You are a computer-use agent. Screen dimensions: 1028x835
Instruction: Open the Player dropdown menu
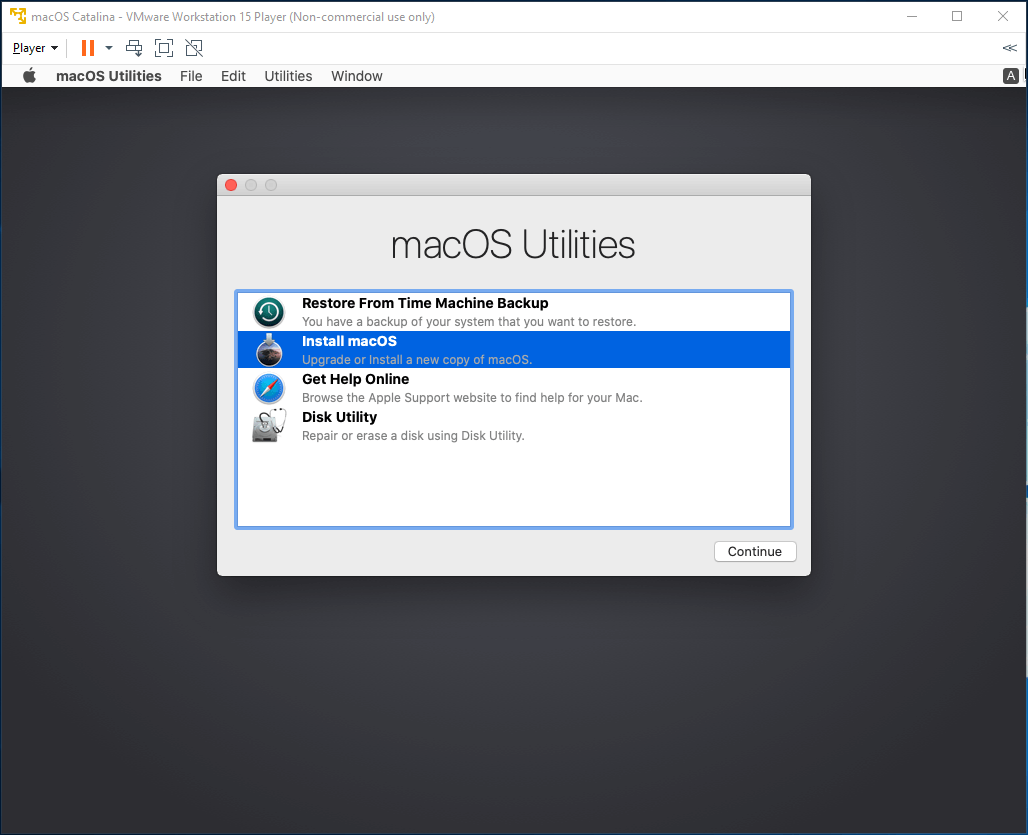tap(35, 48)
